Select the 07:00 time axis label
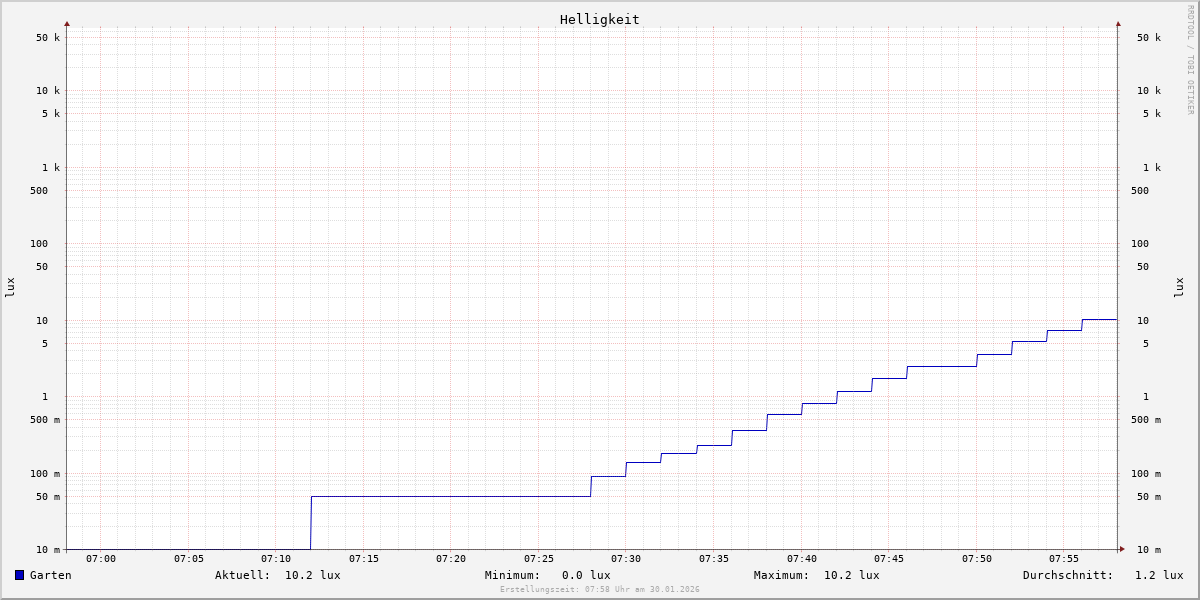This screenshot has width=1200, height=600. tap(101, 559)
